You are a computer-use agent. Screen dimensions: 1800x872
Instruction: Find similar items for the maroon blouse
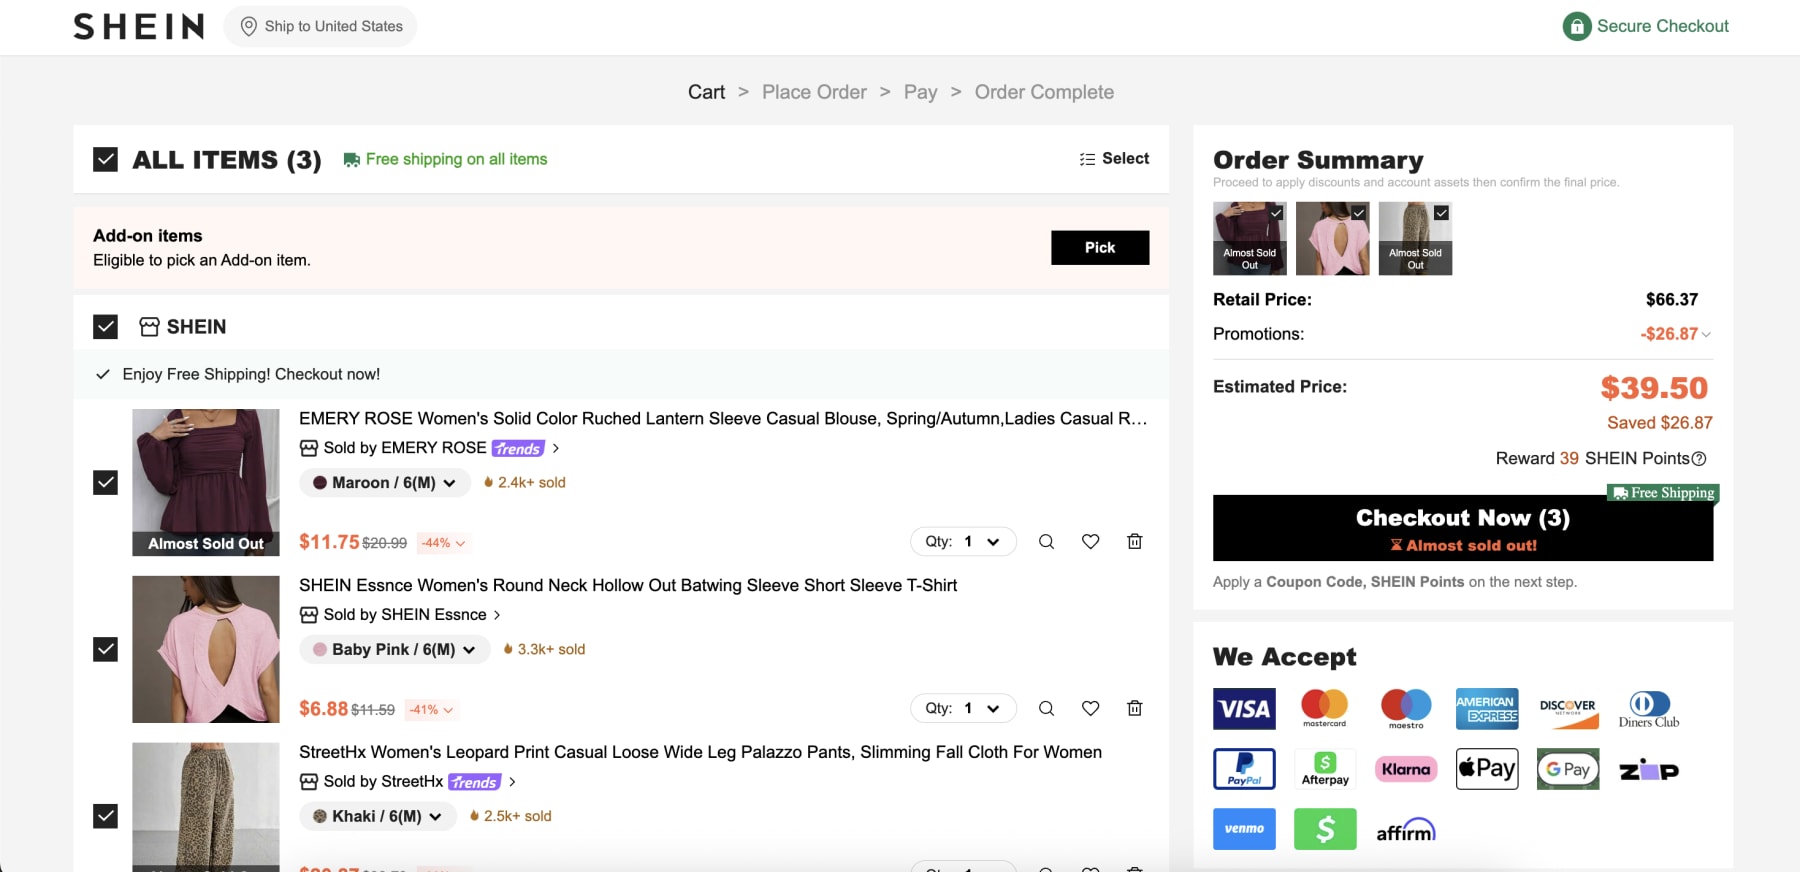(1046, 541)
